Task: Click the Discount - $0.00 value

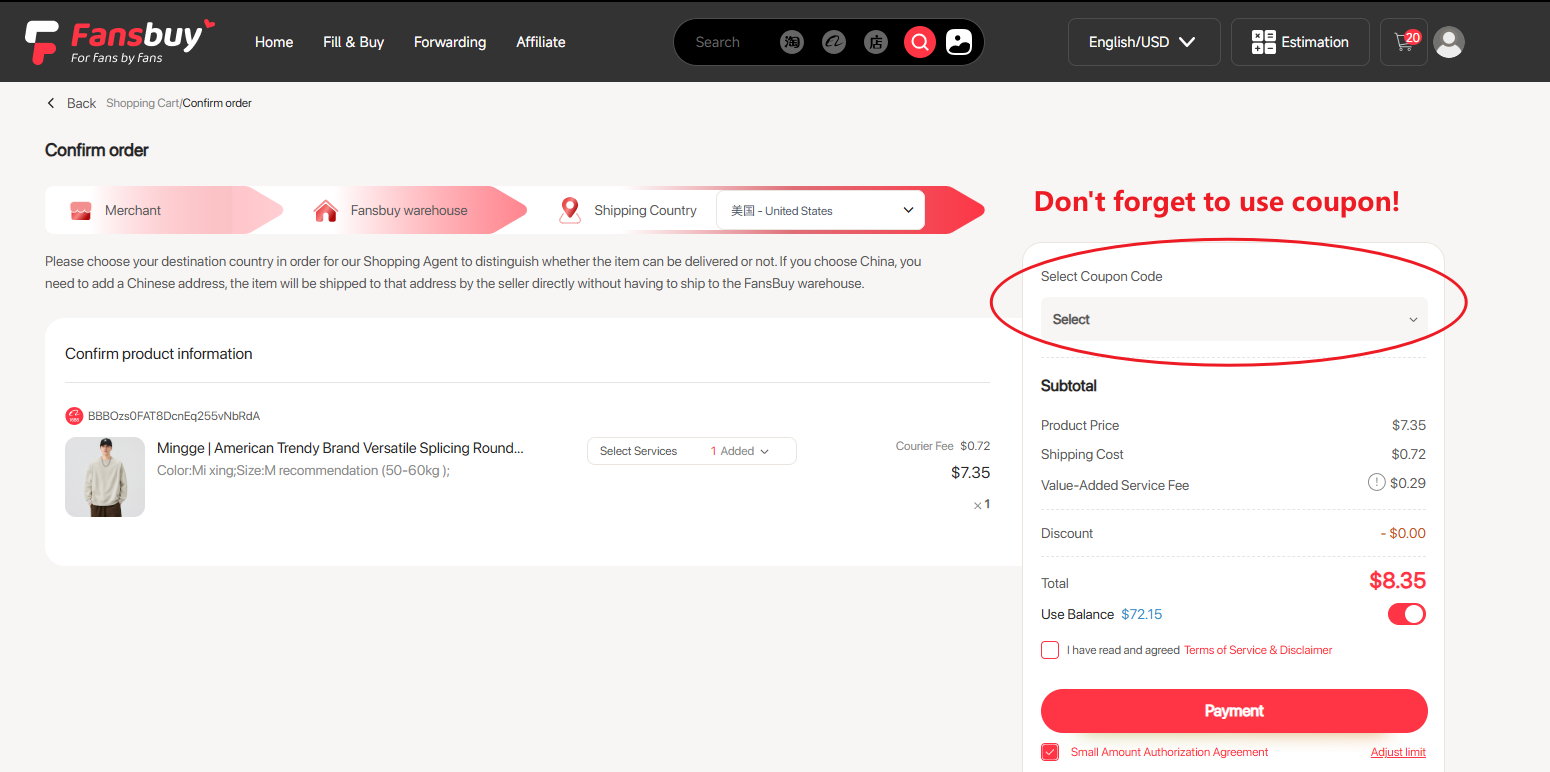Action: [x=1403, y=533]
